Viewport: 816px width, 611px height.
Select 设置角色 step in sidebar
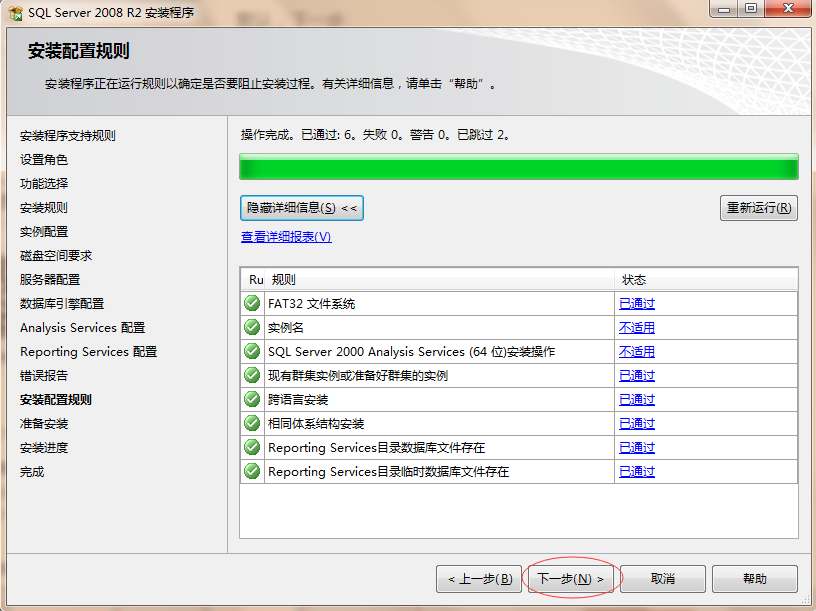pos(44,160)
